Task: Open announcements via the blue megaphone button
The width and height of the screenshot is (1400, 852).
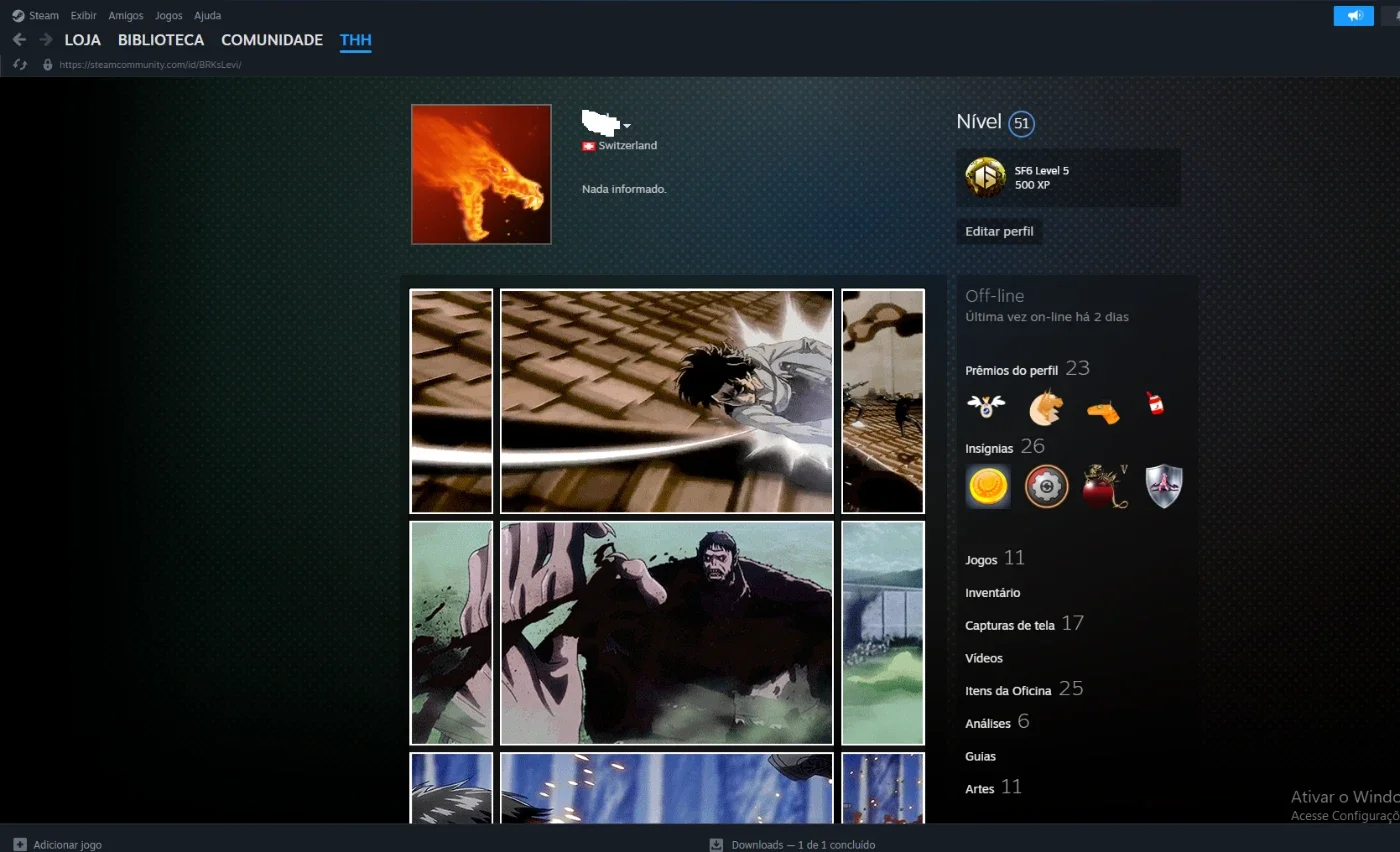Action: 1354,16
